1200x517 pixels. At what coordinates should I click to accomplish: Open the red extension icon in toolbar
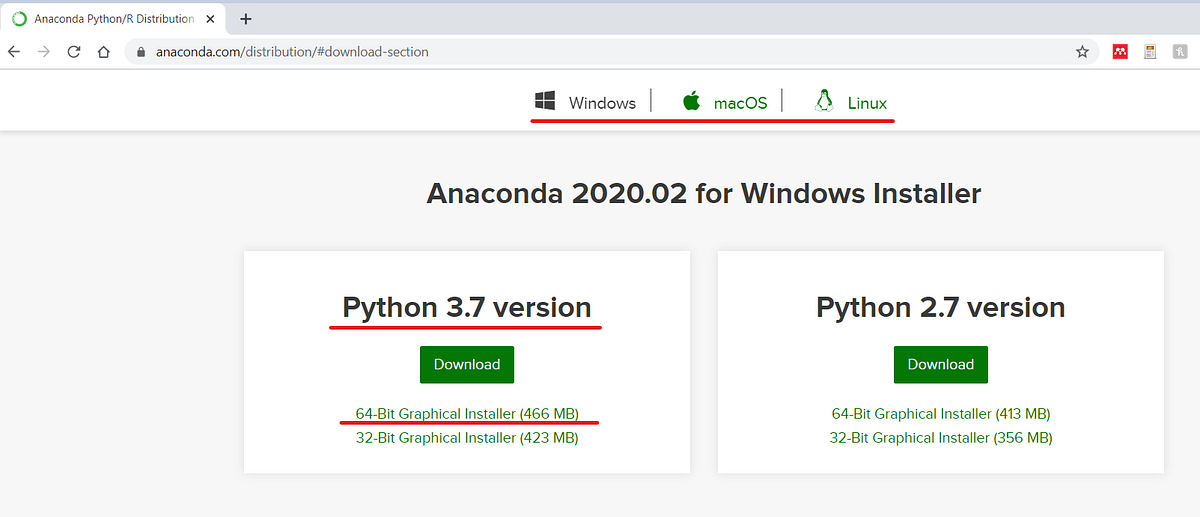point(1120,52)
